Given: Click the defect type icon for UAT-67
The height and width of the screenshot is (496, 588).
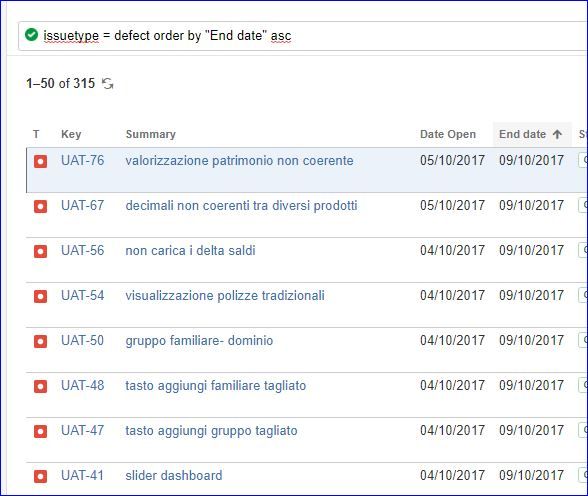Looking at the screenshot, I should tap(40, 207).
